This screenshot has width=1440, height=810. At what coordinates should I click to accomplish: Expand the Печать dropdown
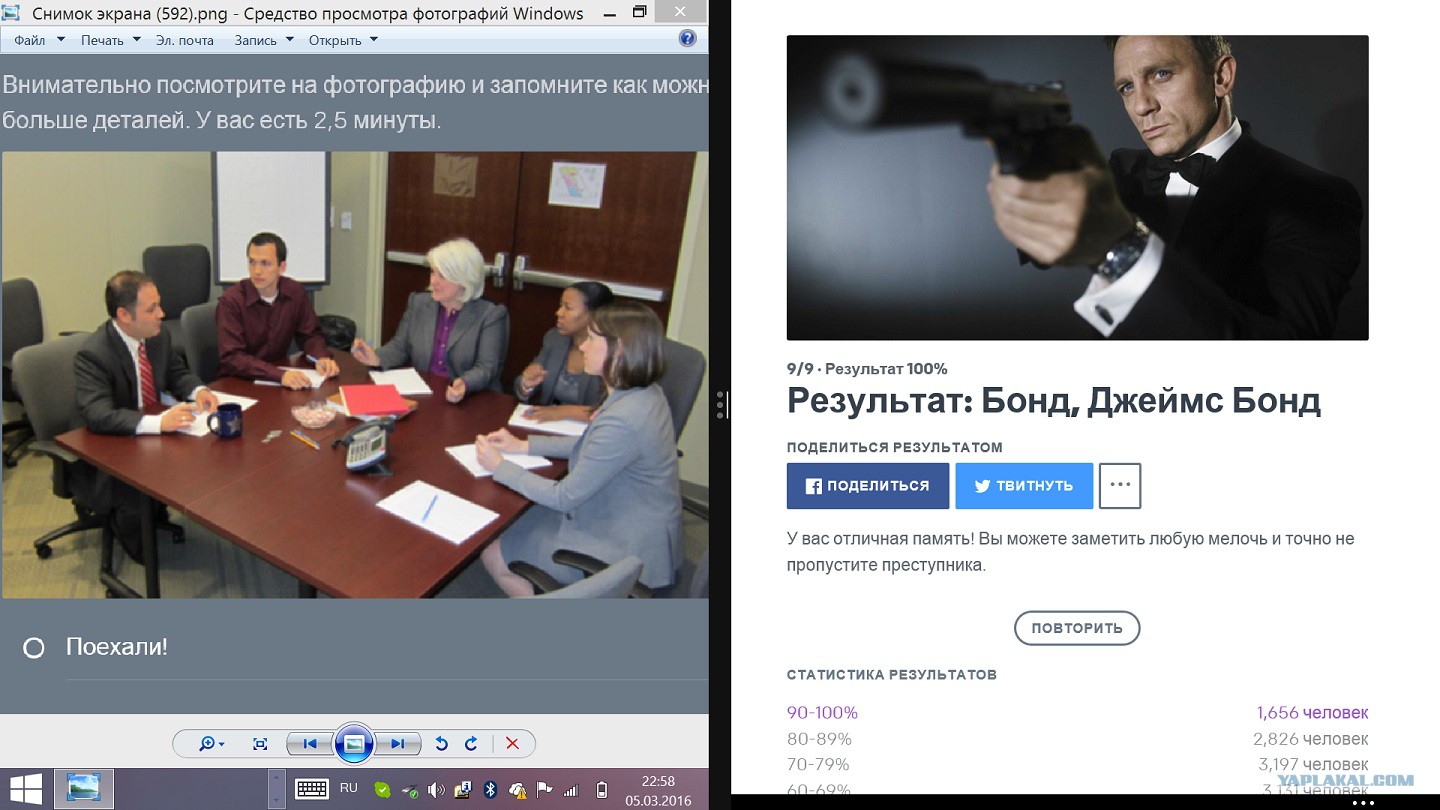pos(111,40)
